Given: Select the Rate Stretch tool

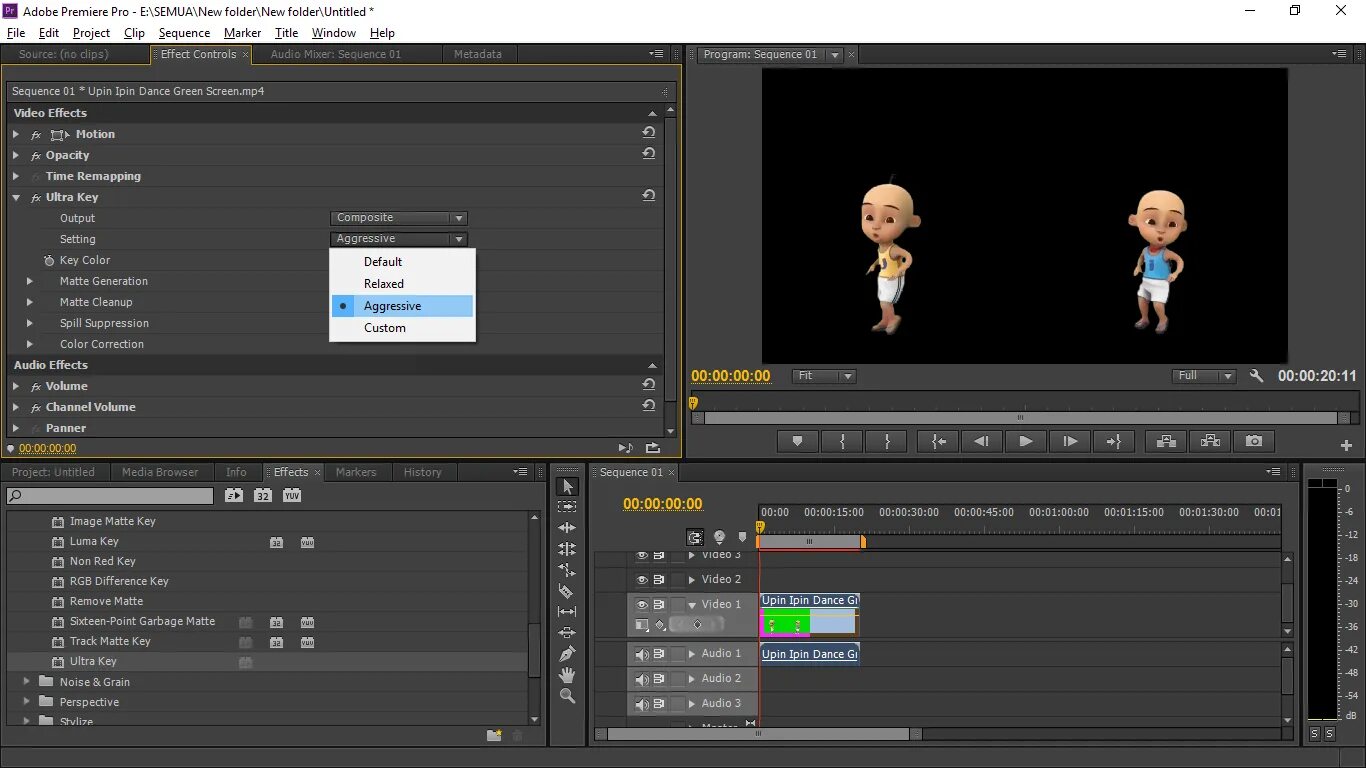Looking at the screenshot, I should click(567, 570).
